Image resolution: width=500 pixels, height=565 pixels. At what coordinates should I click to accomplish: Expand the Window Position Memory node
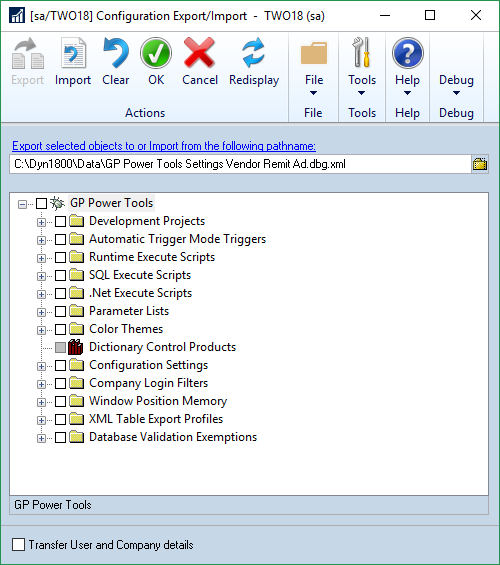click(41, 402)
